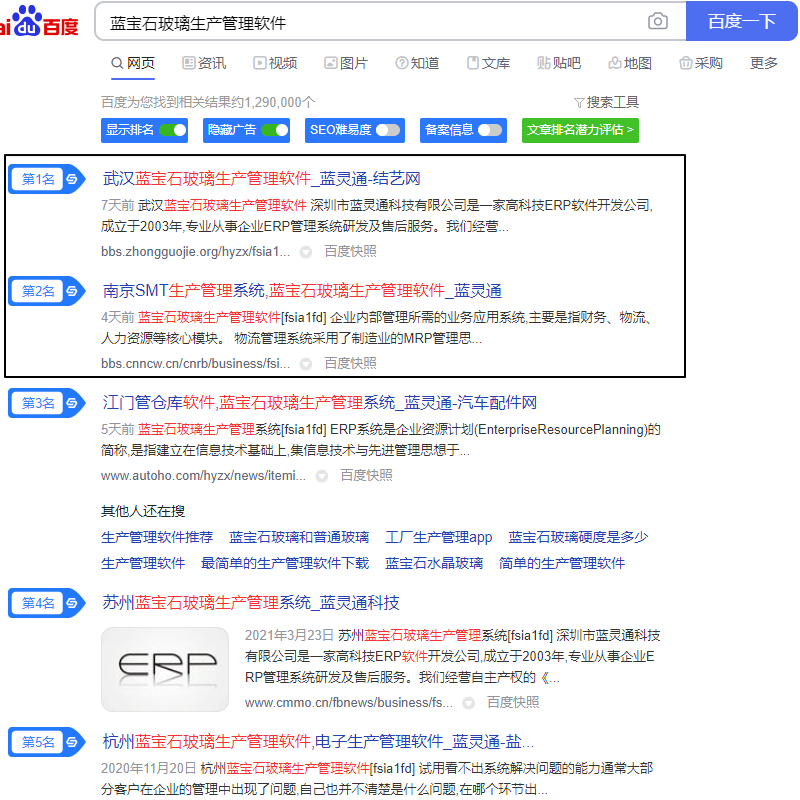
Task: Open result 武汉蓝宝石玻璃生产管理软件_蓝灵通-结艺网
Action: click(x=262, y=179)
